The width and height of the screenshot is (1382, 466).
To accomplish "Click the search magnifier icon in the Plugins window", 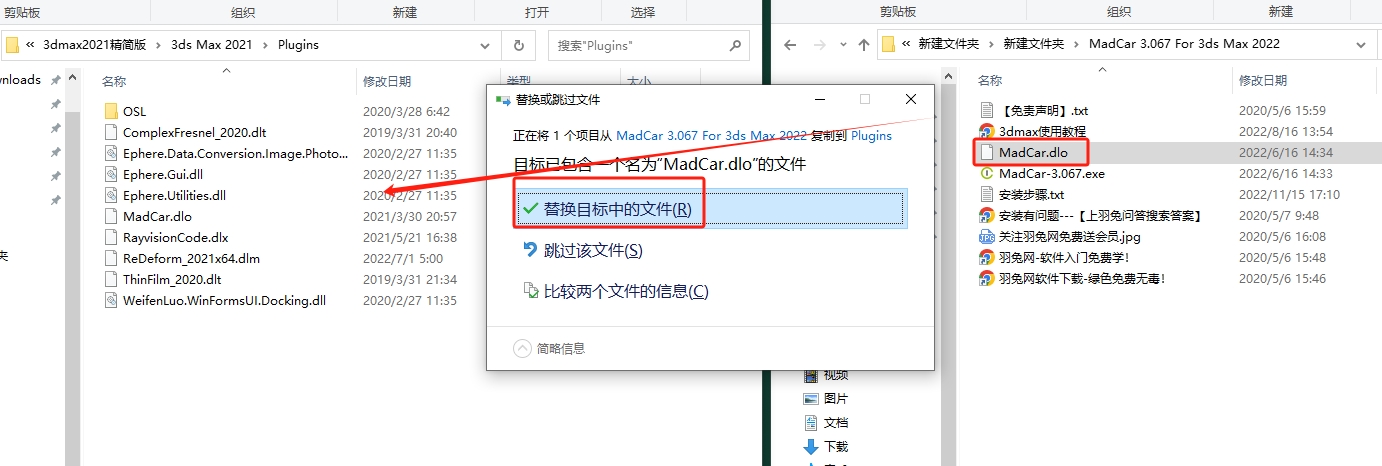I will [x=734, y=45].
